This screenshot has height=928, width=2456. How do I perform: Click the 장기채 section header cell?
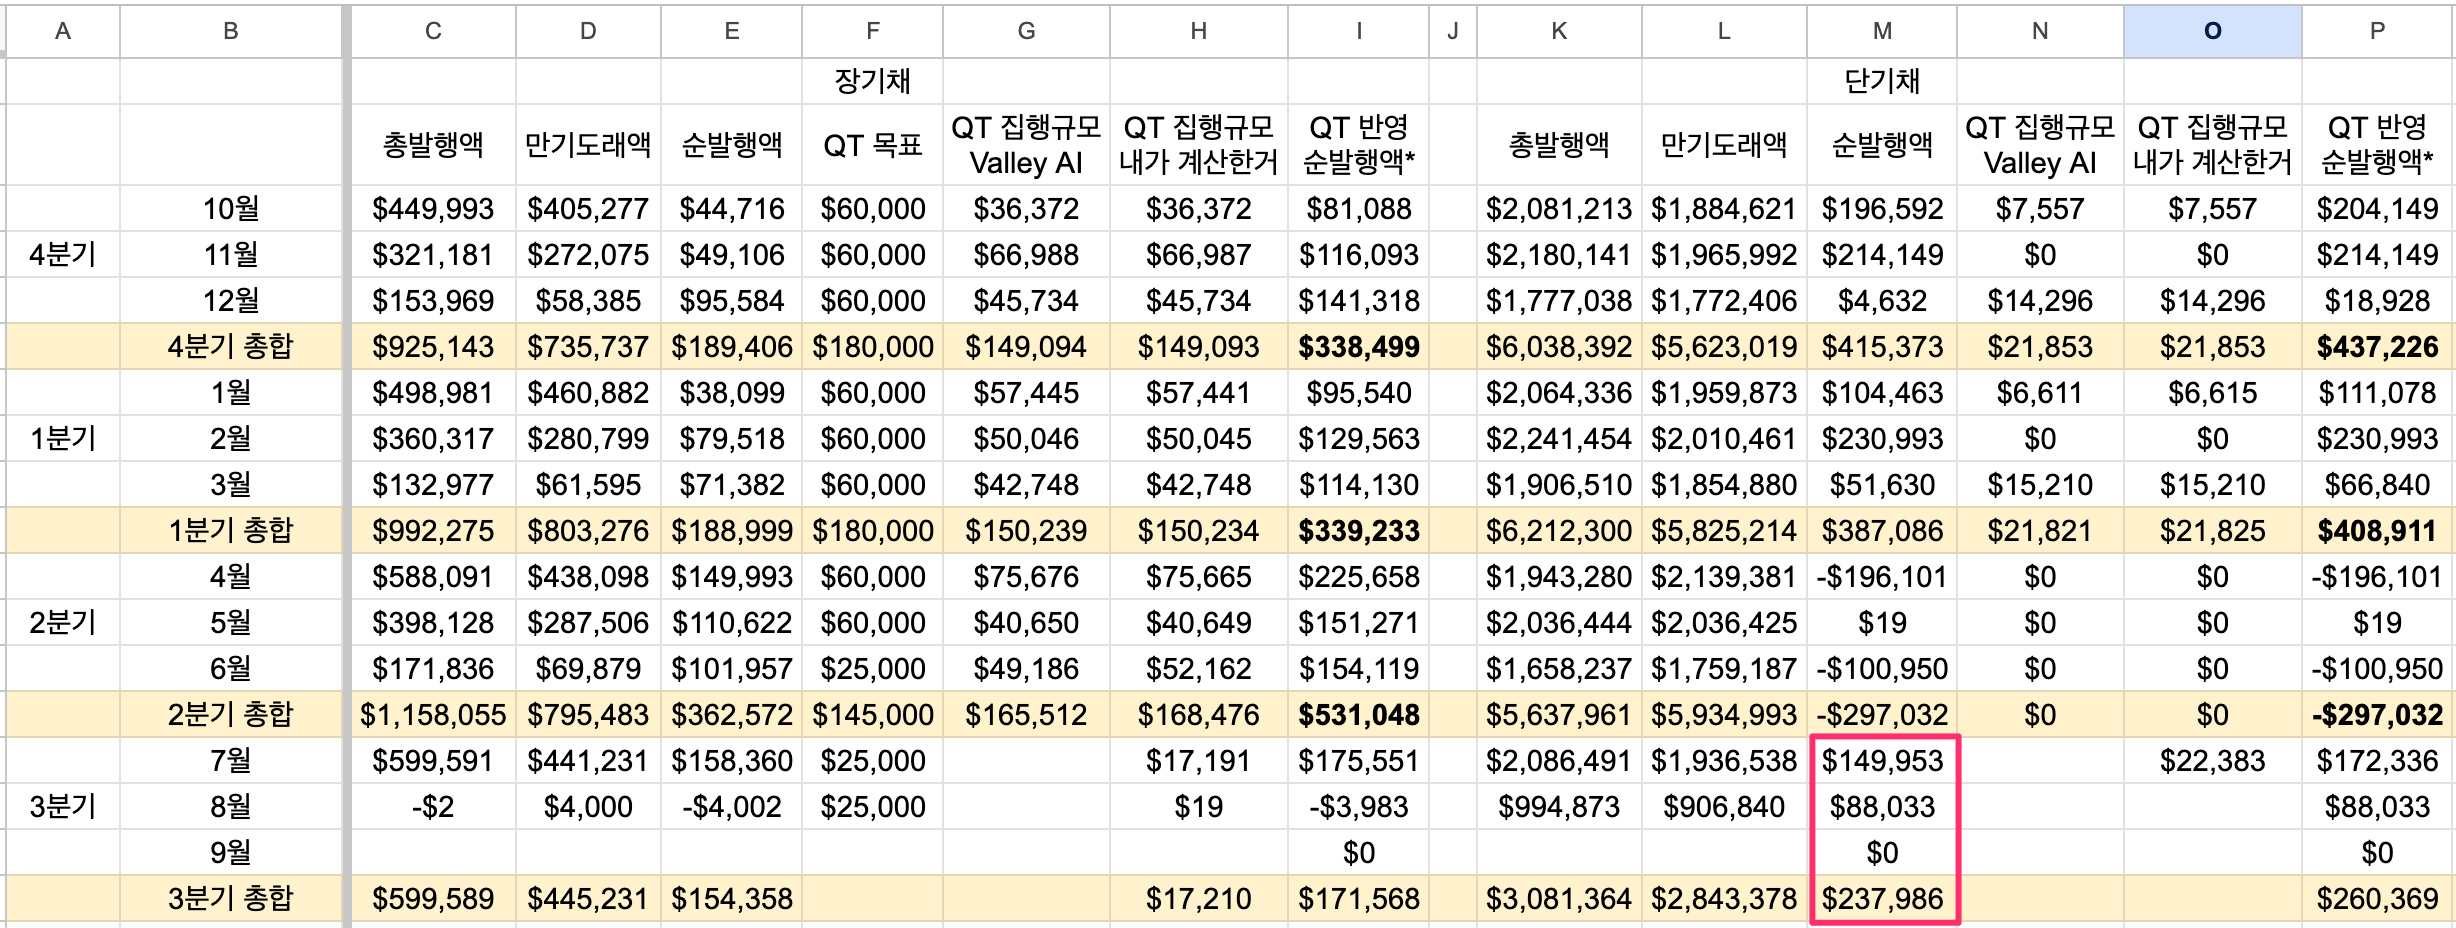pyautogui.click(x=872, y=81)
